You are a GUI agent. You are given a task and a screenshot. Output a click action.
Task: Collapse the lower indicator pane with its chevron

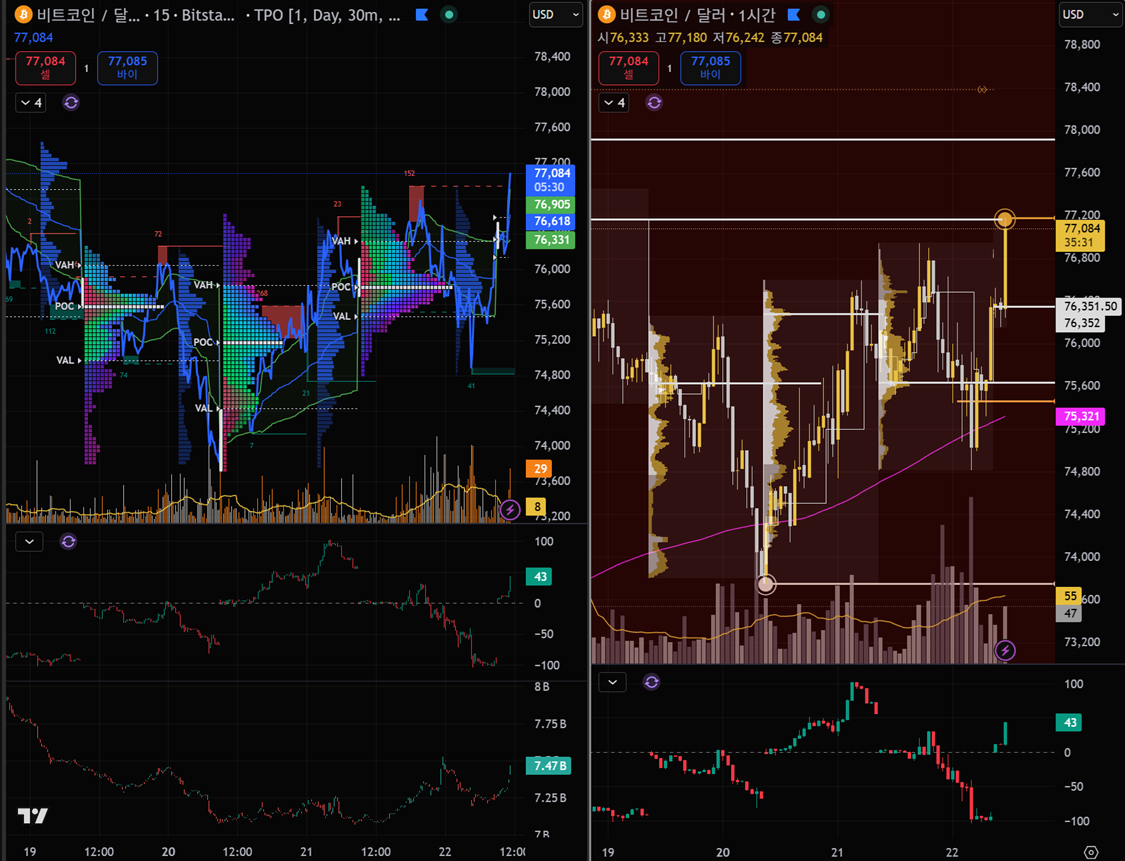(29, 541)
